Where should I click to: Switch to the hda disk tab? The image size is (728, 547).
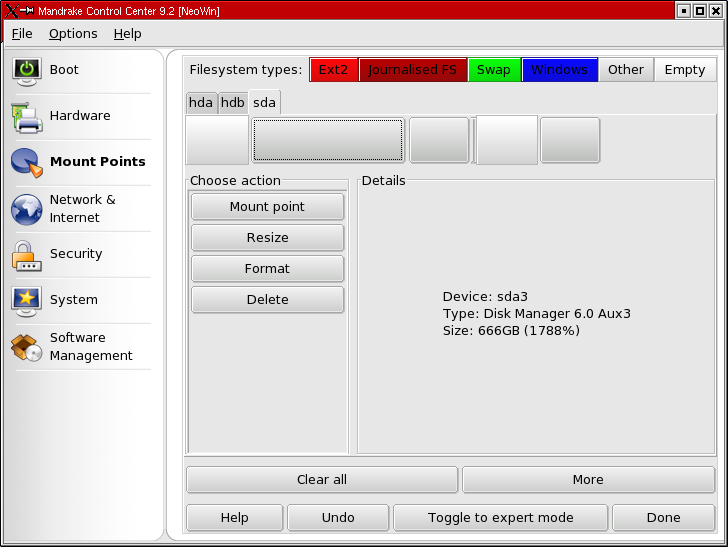point(201,103)
